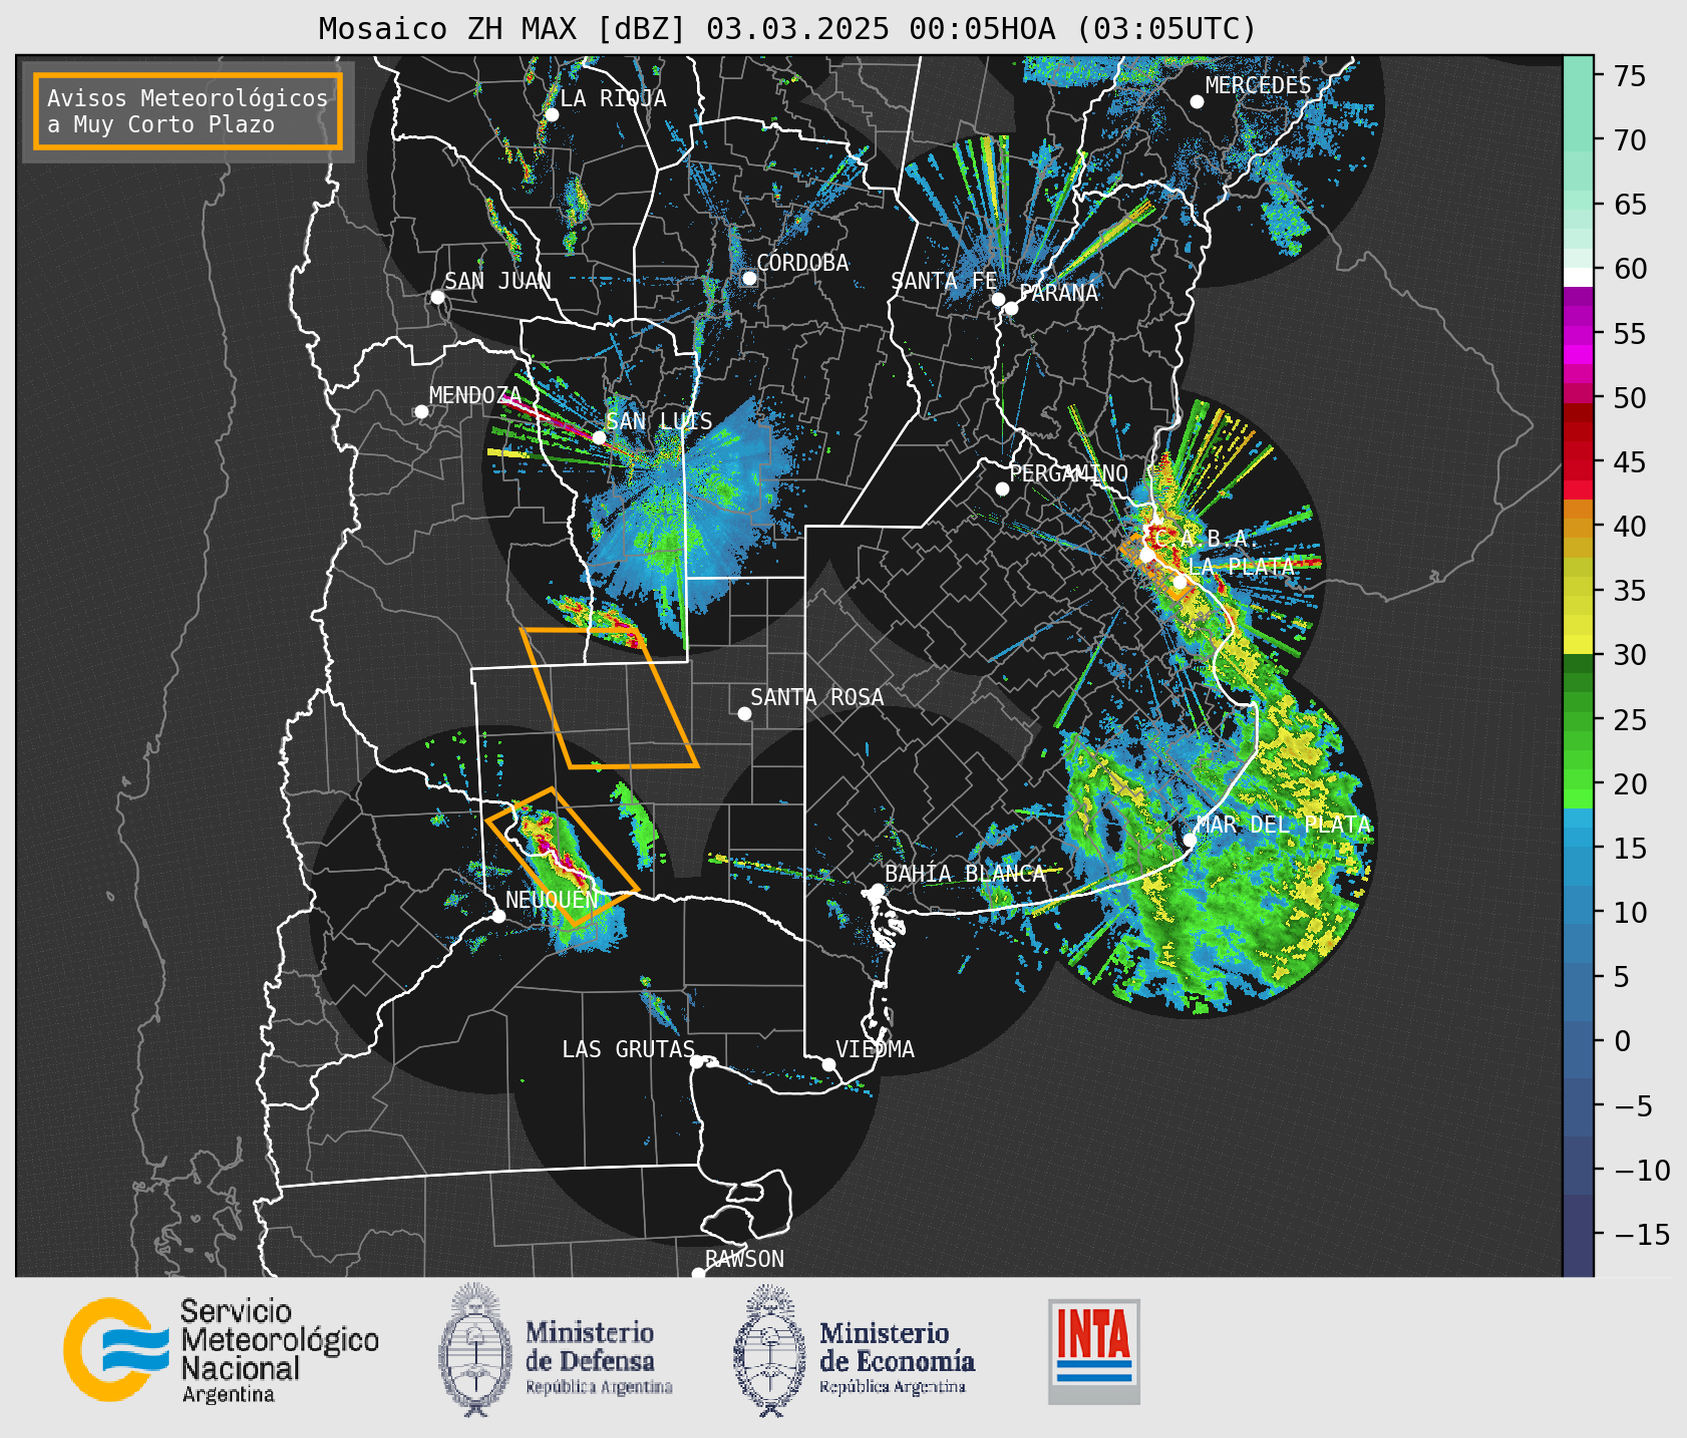Click the −15 tick label on colorbar

tap(1642, 1234)
